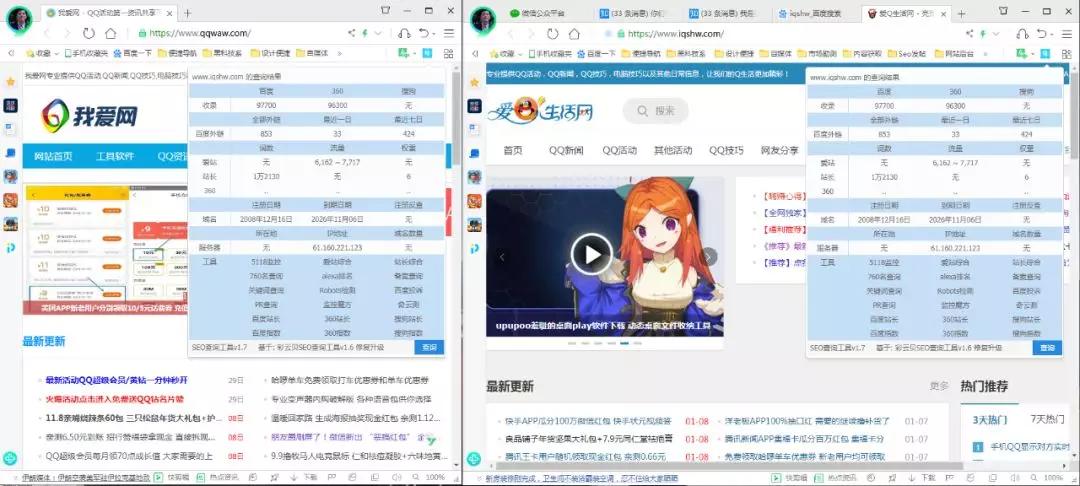Click headphone icon in right browser toolbar

[x=1023, y=33]
